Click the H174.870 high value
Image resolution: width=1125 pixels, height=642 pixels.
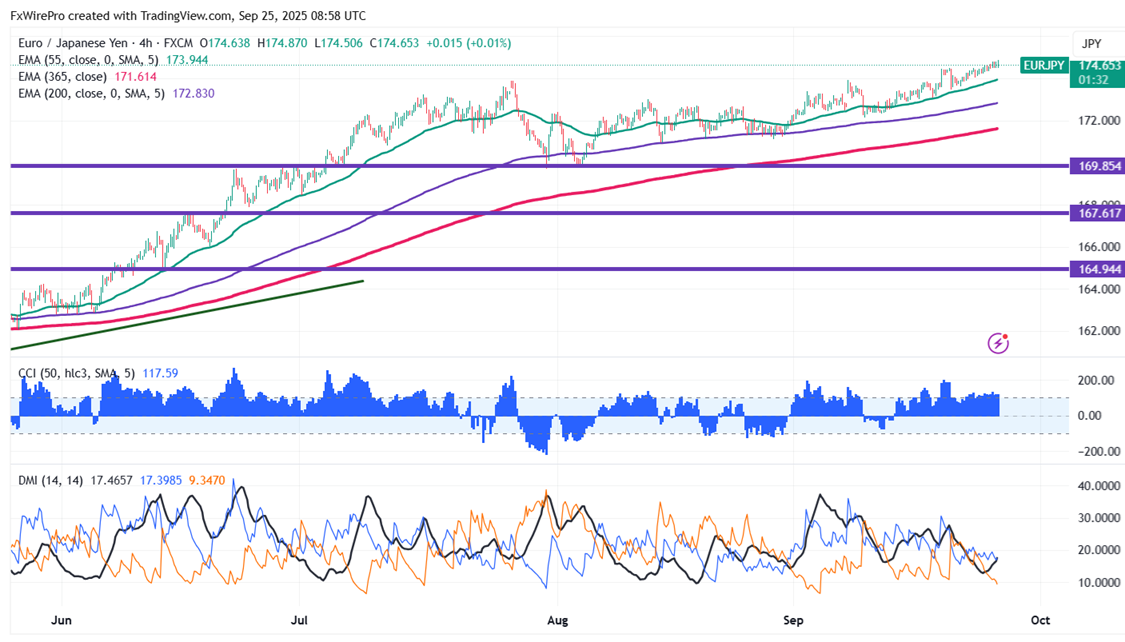click(282, 43)
